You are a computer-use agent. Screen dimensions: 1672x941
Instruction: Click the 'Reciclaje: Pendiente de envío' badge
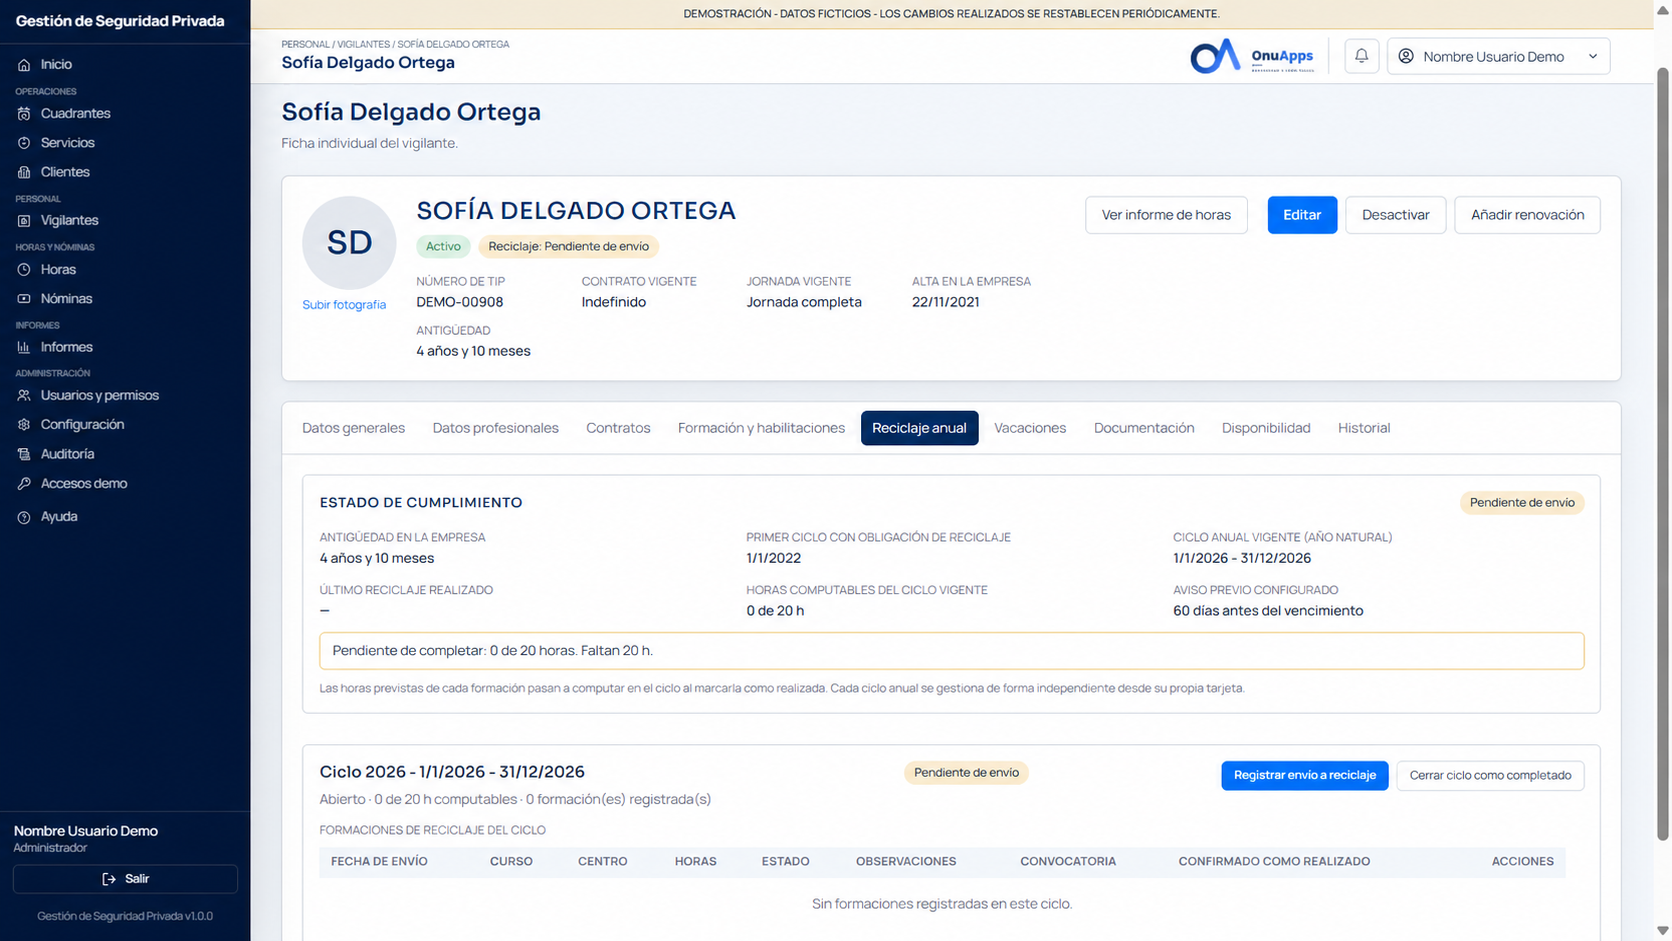568,246
